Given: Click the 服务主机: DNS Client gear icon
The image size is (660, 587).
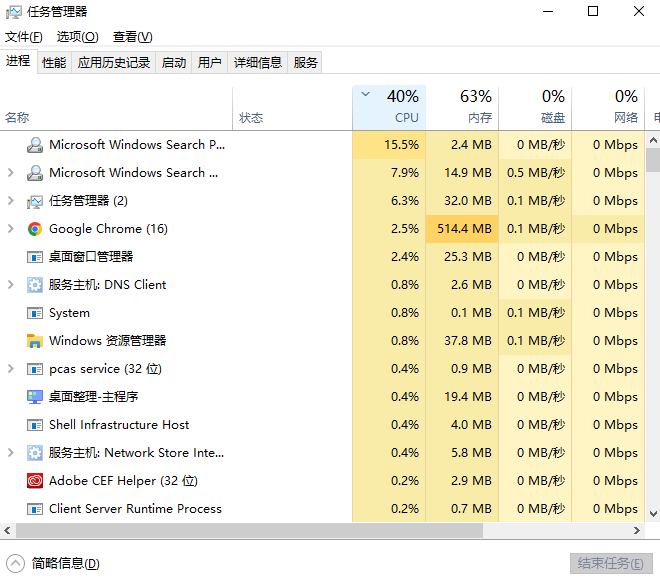Looking at the screenshot, I should point(35,285).
